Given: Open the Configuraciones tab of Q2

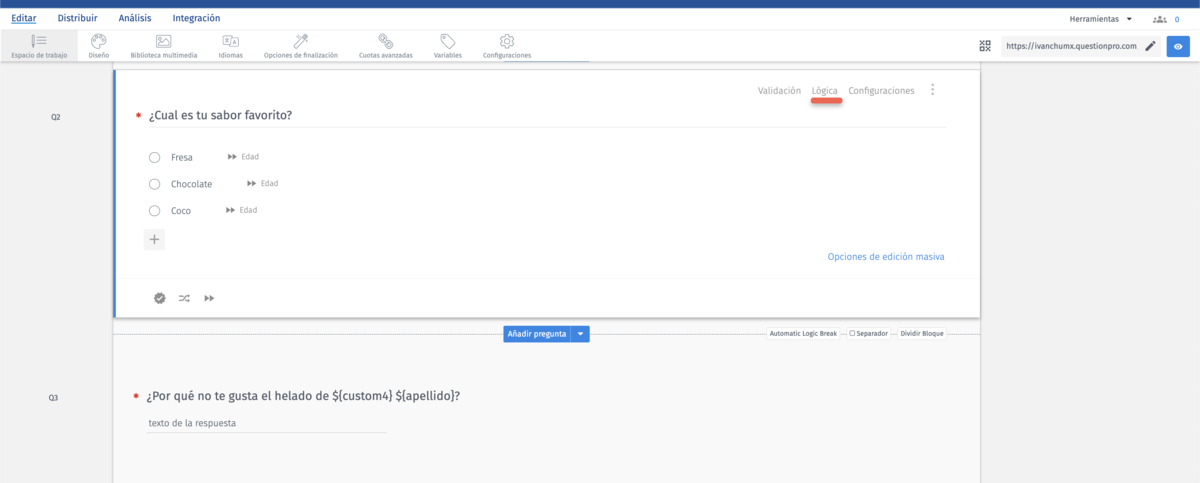Looking at the screenshot, I should pyautogui.click(x=881, y=90).
